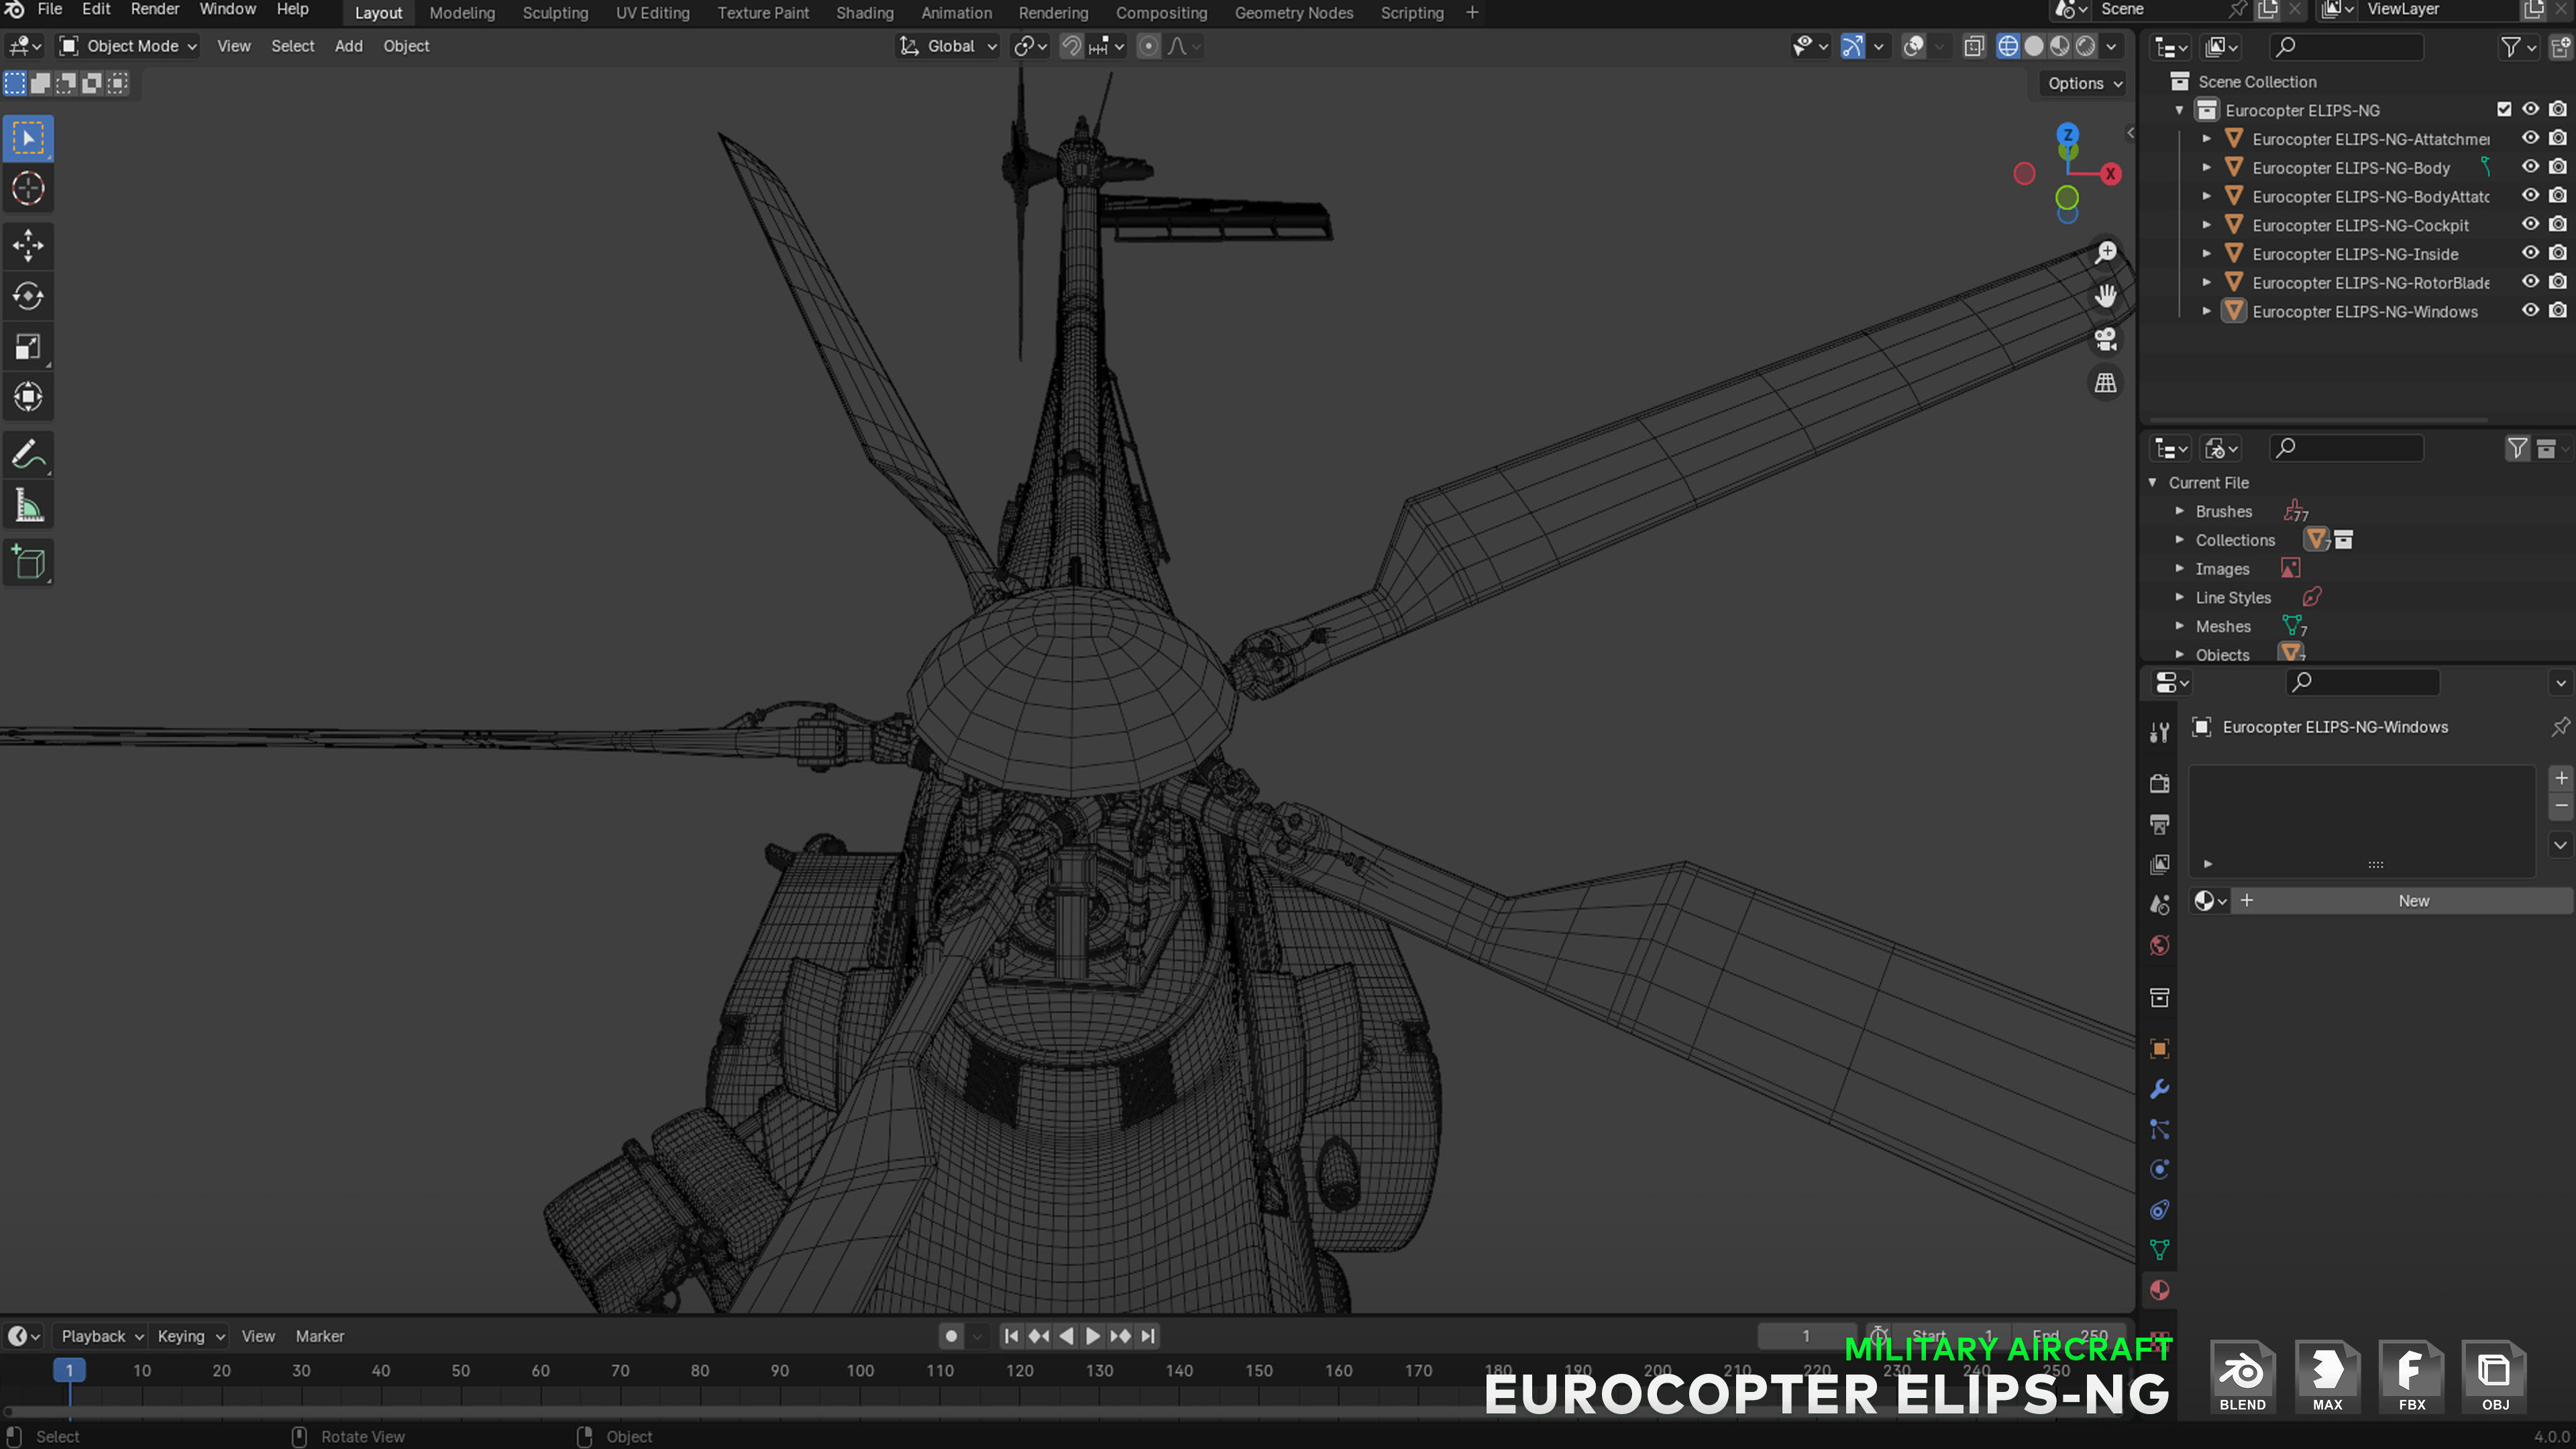Image resolution: width=2576 pixels, height=1449 pixels.
Task: Expand Eurocopter ELIPS-NG-Windows tree item
Action: (x=2207, y=311)
